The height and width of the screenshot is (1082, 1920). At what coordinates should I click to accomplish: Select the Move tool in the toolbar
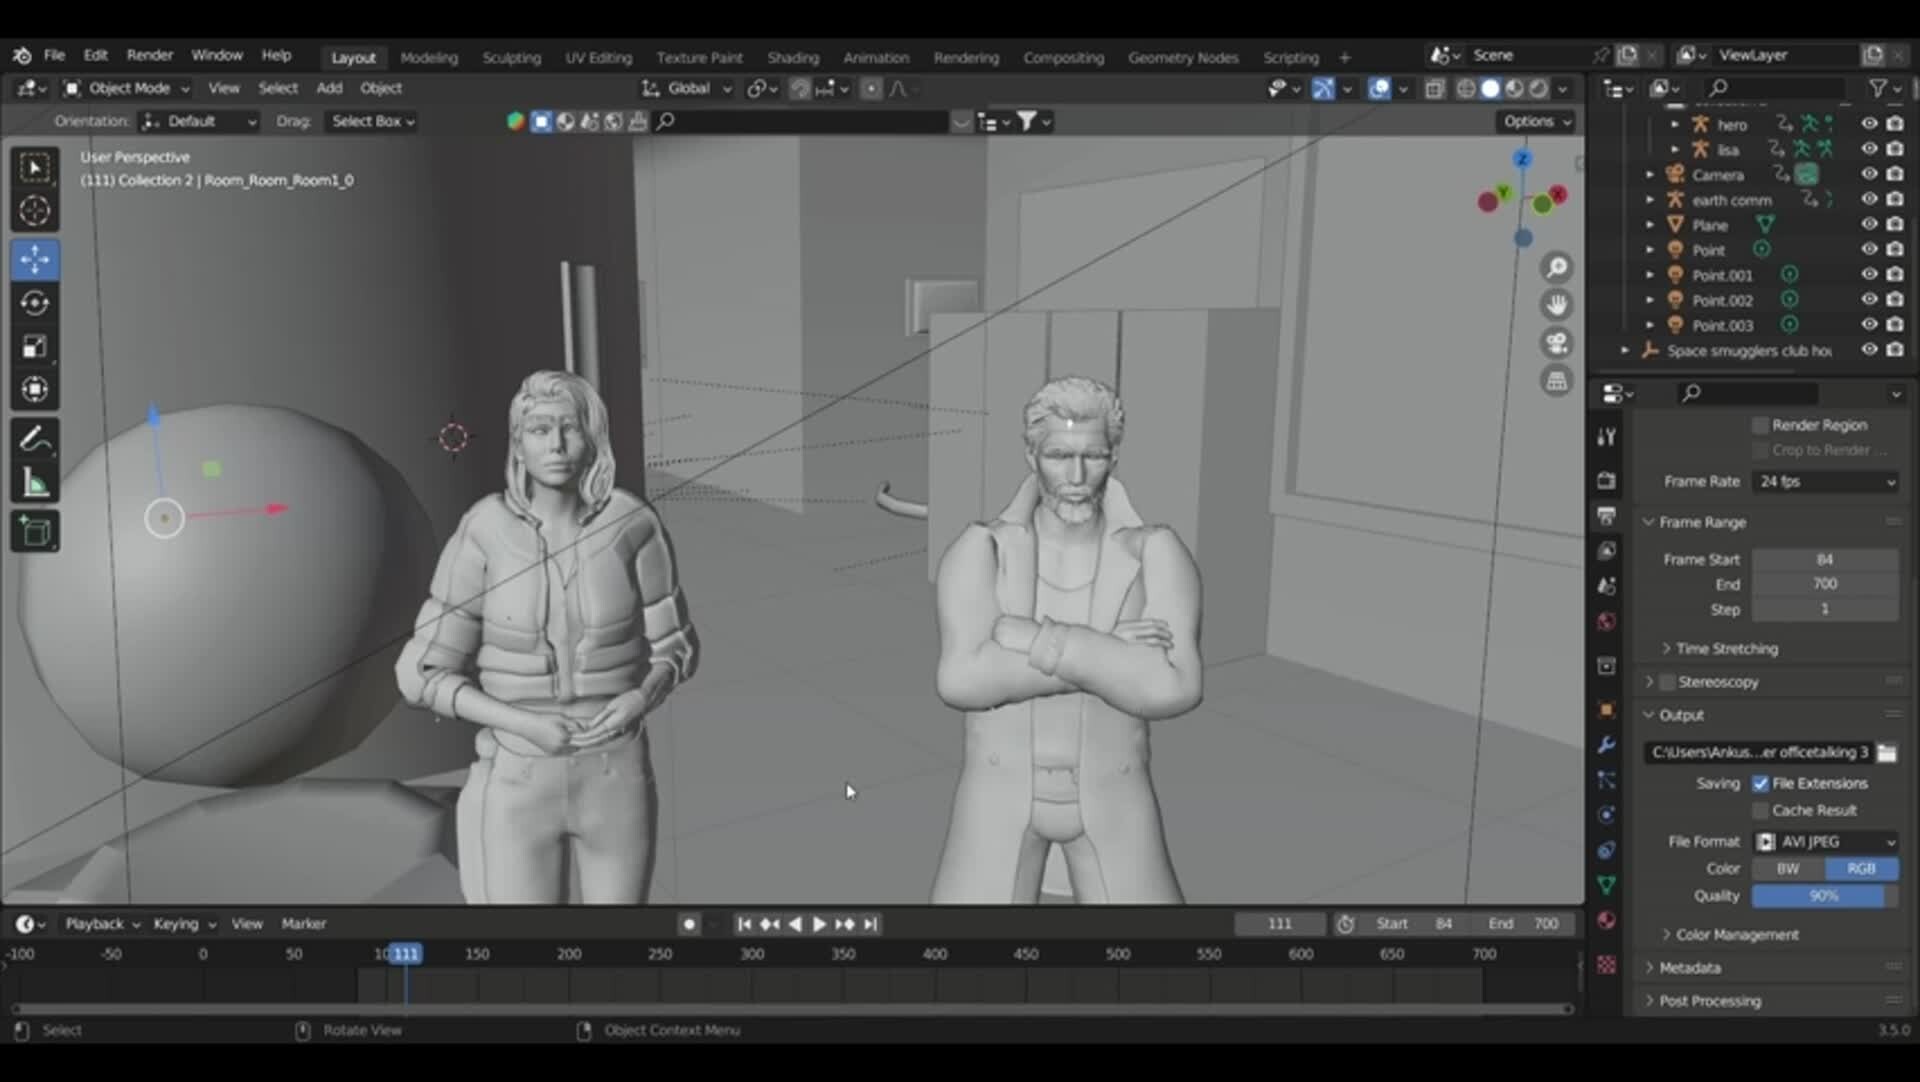point(35,259)
